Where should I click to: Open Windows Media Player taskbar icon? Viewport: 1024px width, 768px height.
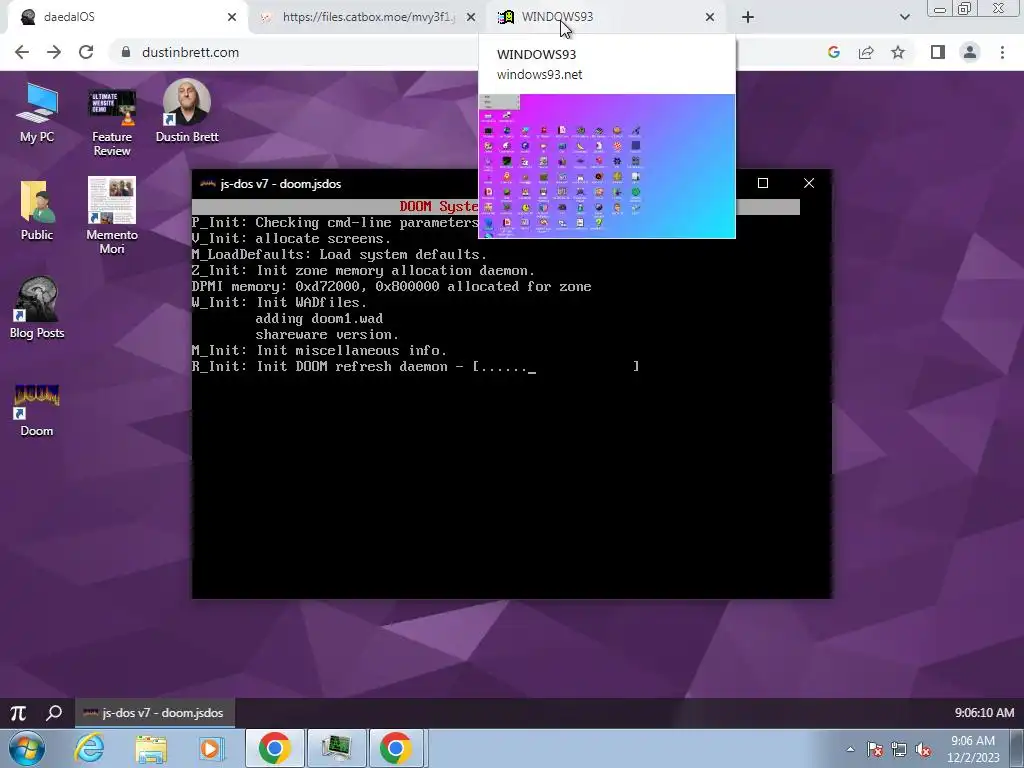(x=211, y=748)
